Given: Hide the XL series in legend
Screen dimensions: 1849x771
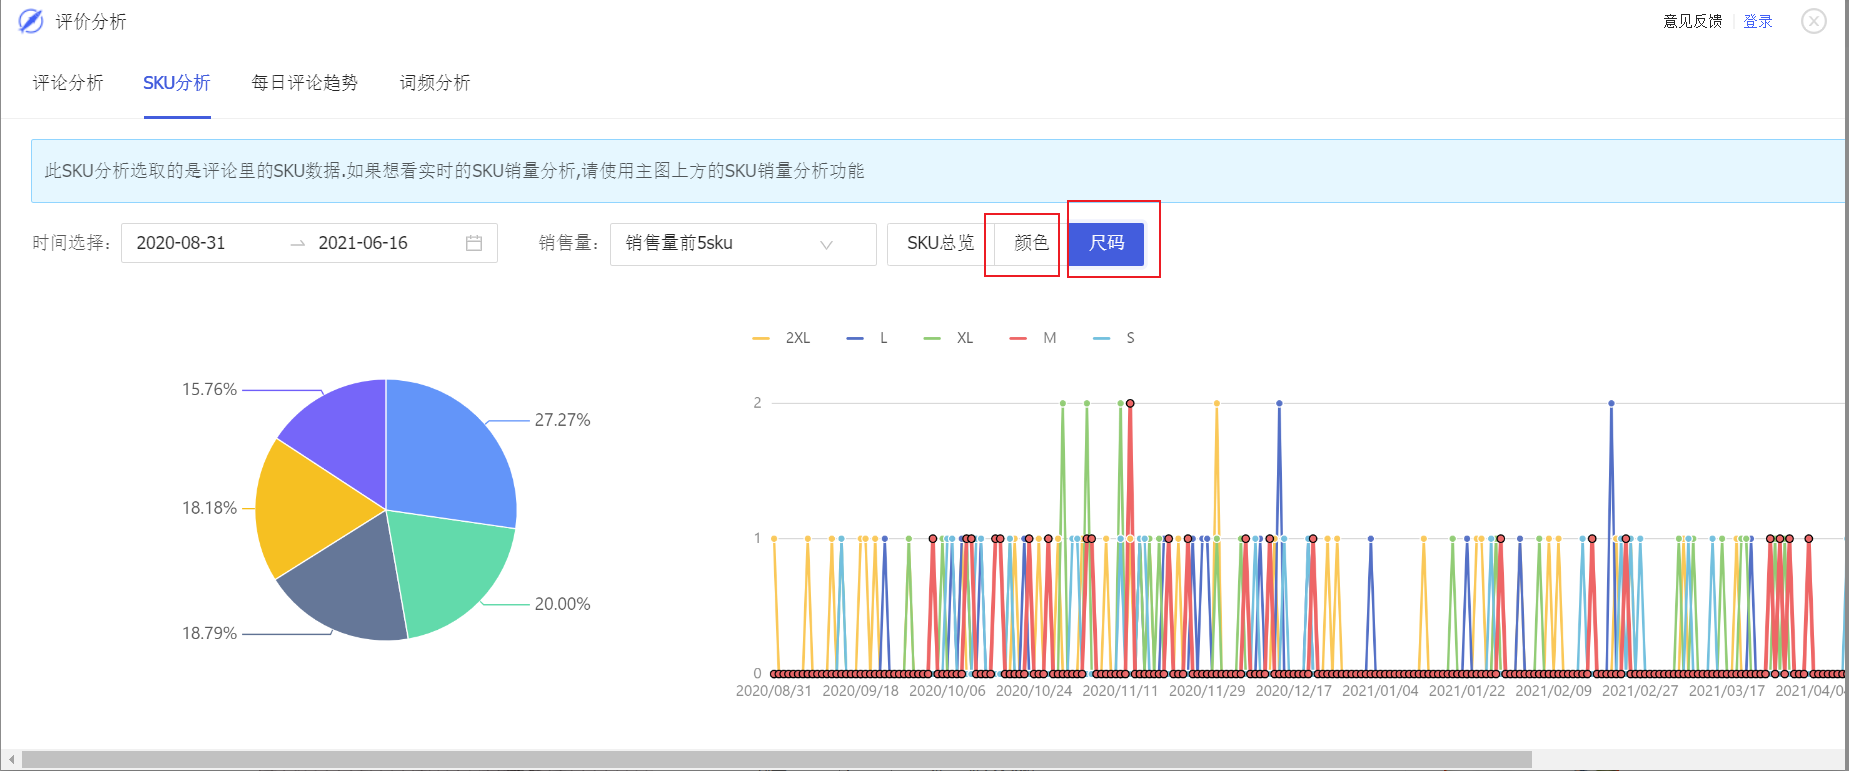Looking at the screenshot, I should point(949,338).
